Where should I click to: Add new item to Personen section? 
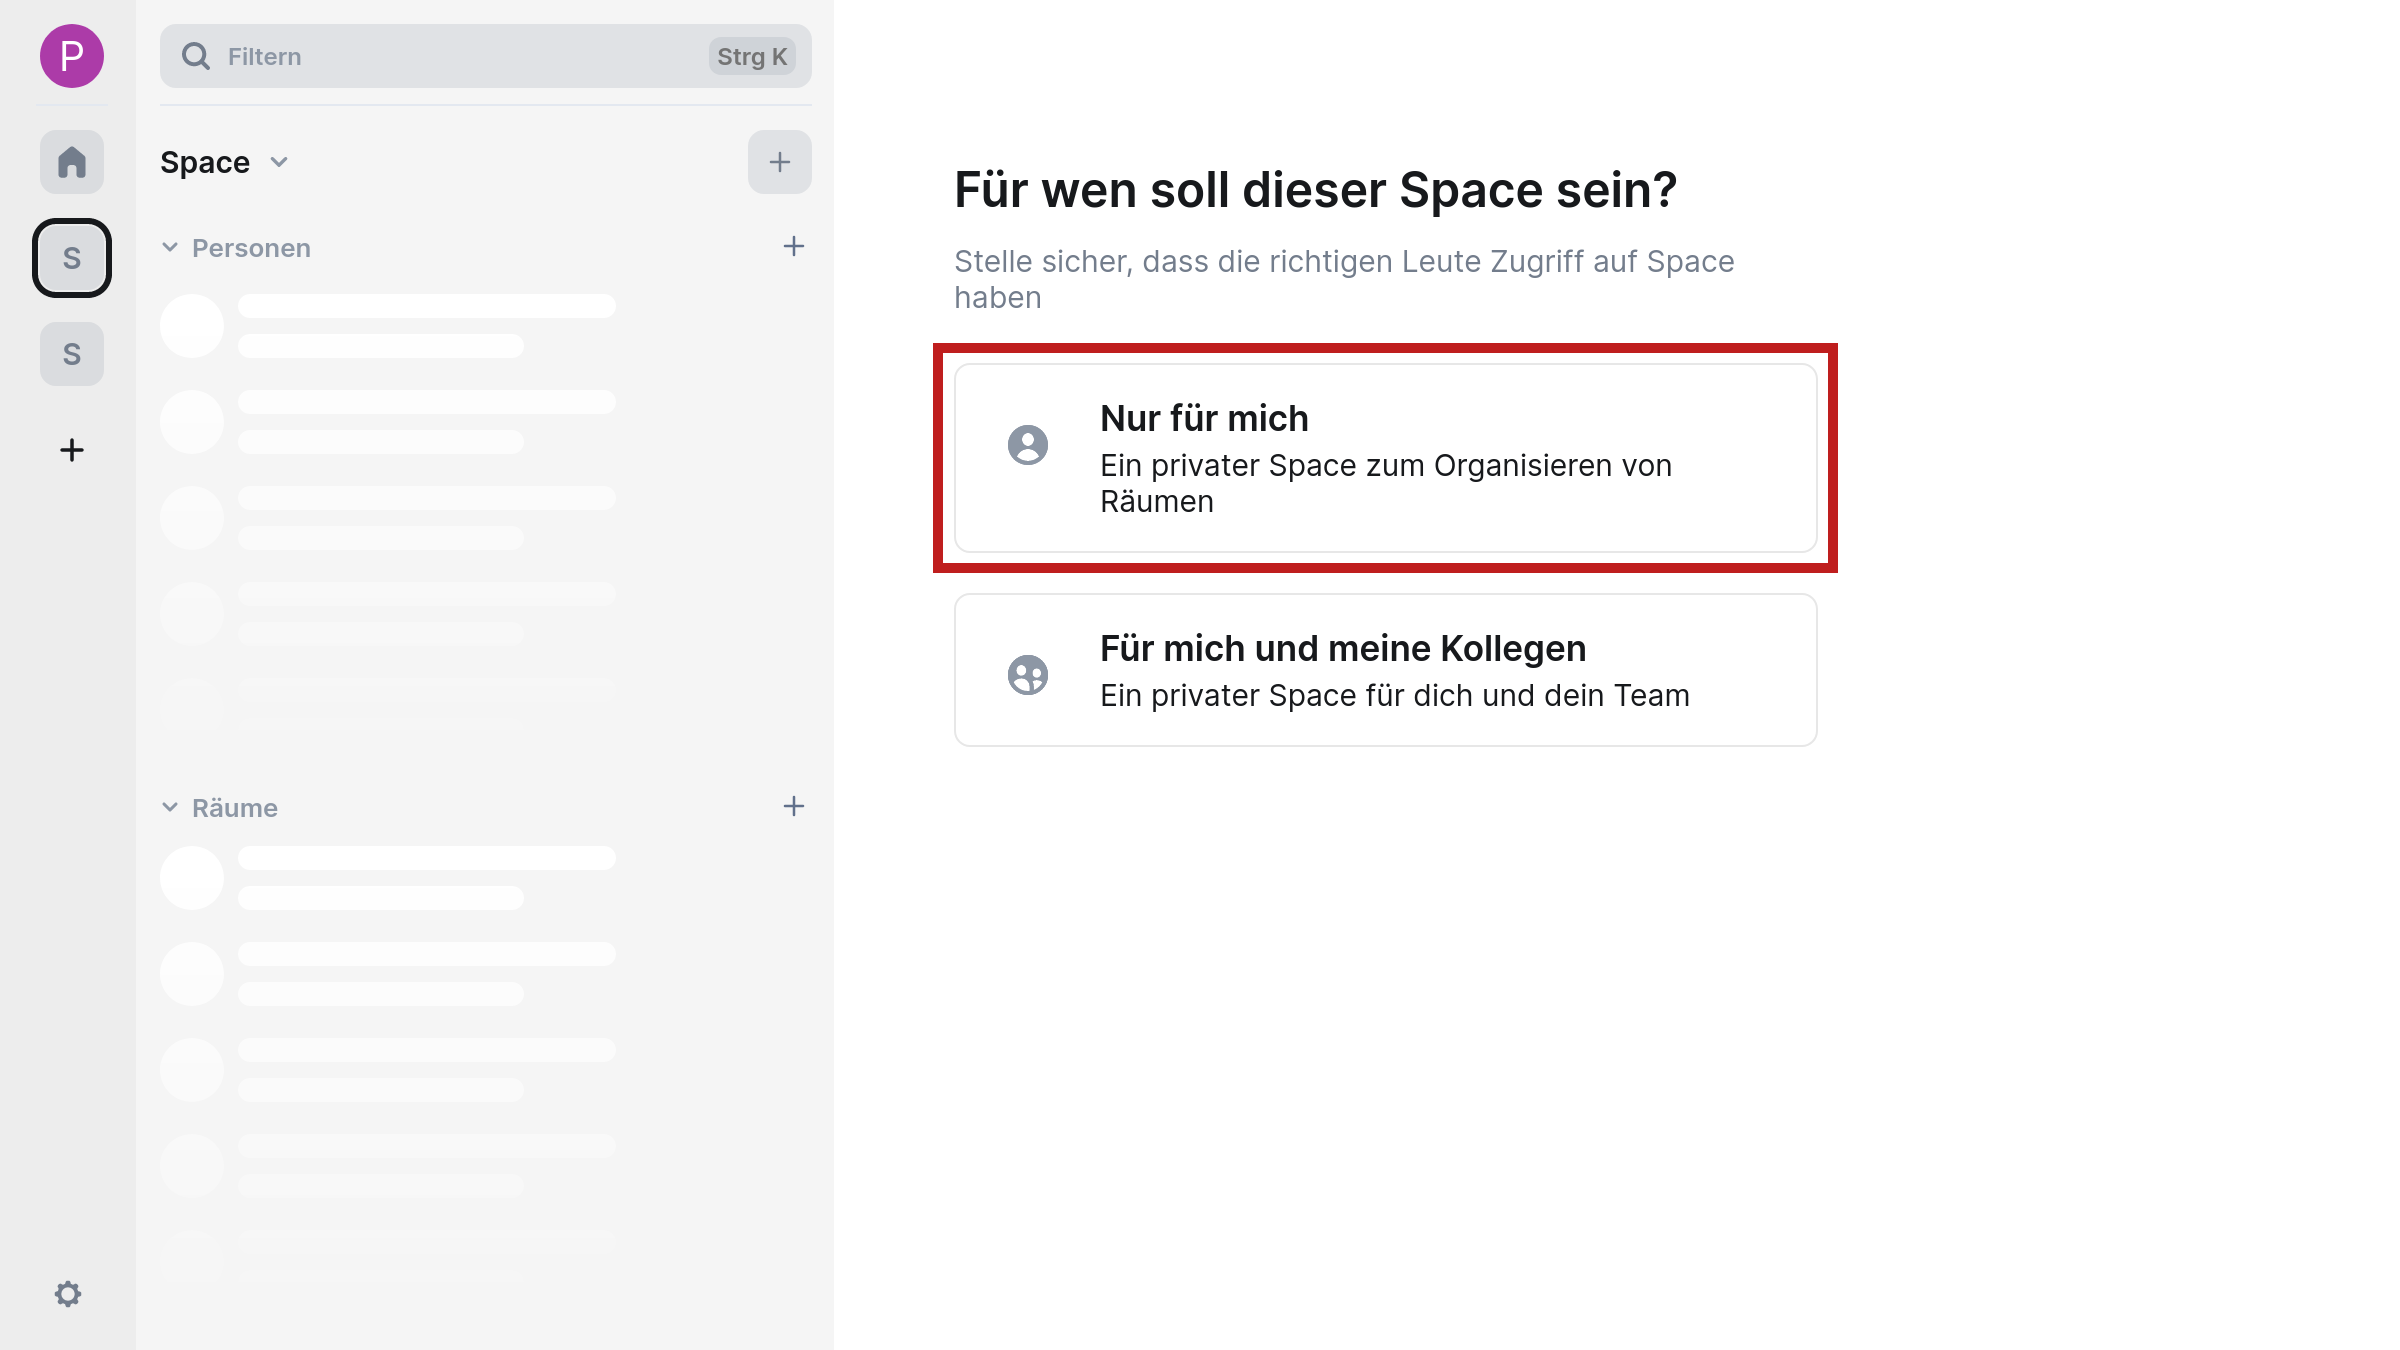791,247
